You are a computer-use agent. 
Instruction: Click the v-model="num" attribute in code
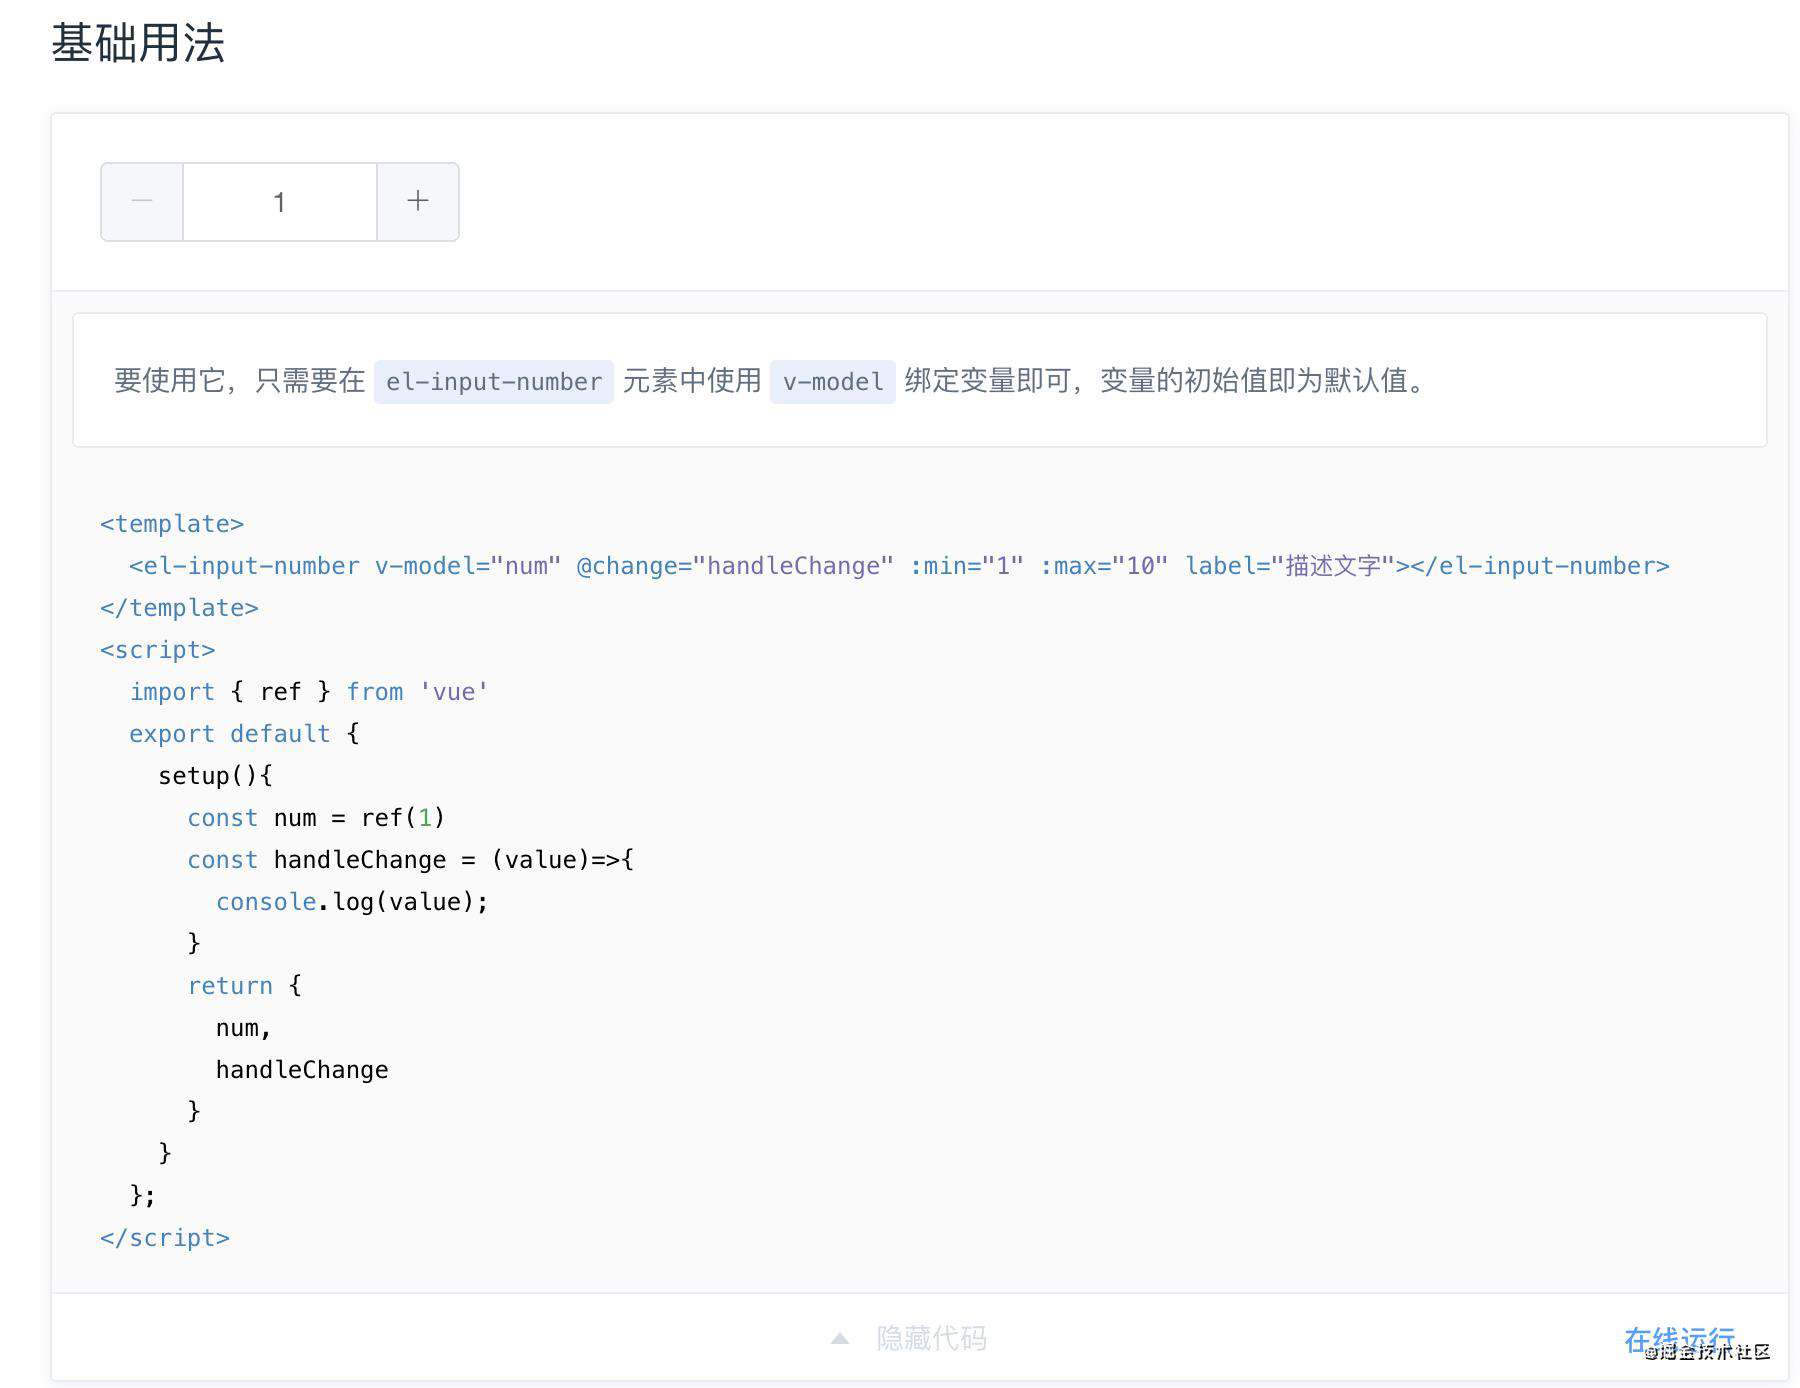(468, 566)
